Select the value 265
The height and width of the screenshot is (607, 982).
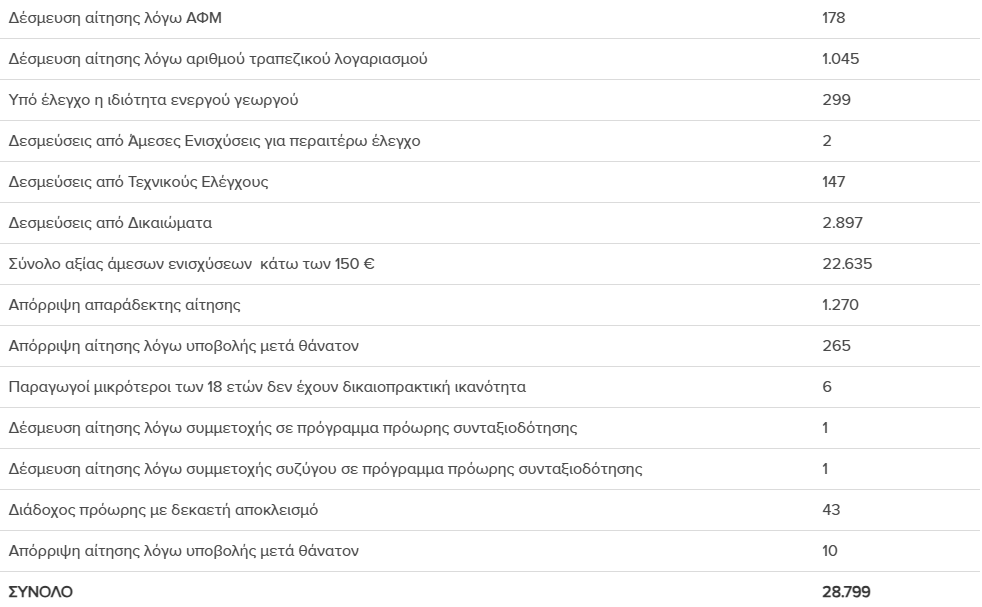point(836,346)
